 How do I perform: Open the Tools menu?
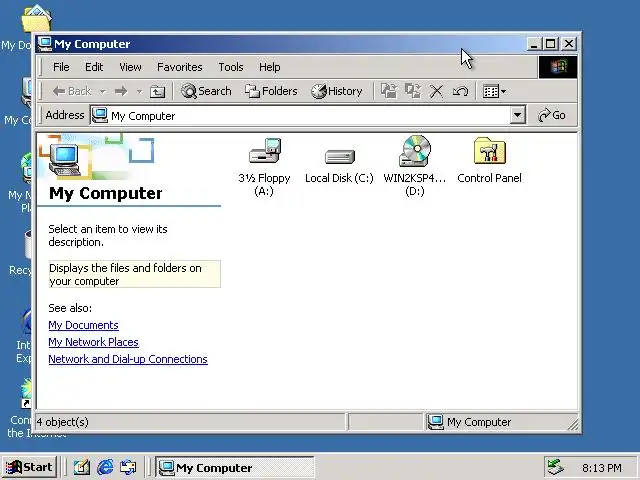[x=231, y=67]
